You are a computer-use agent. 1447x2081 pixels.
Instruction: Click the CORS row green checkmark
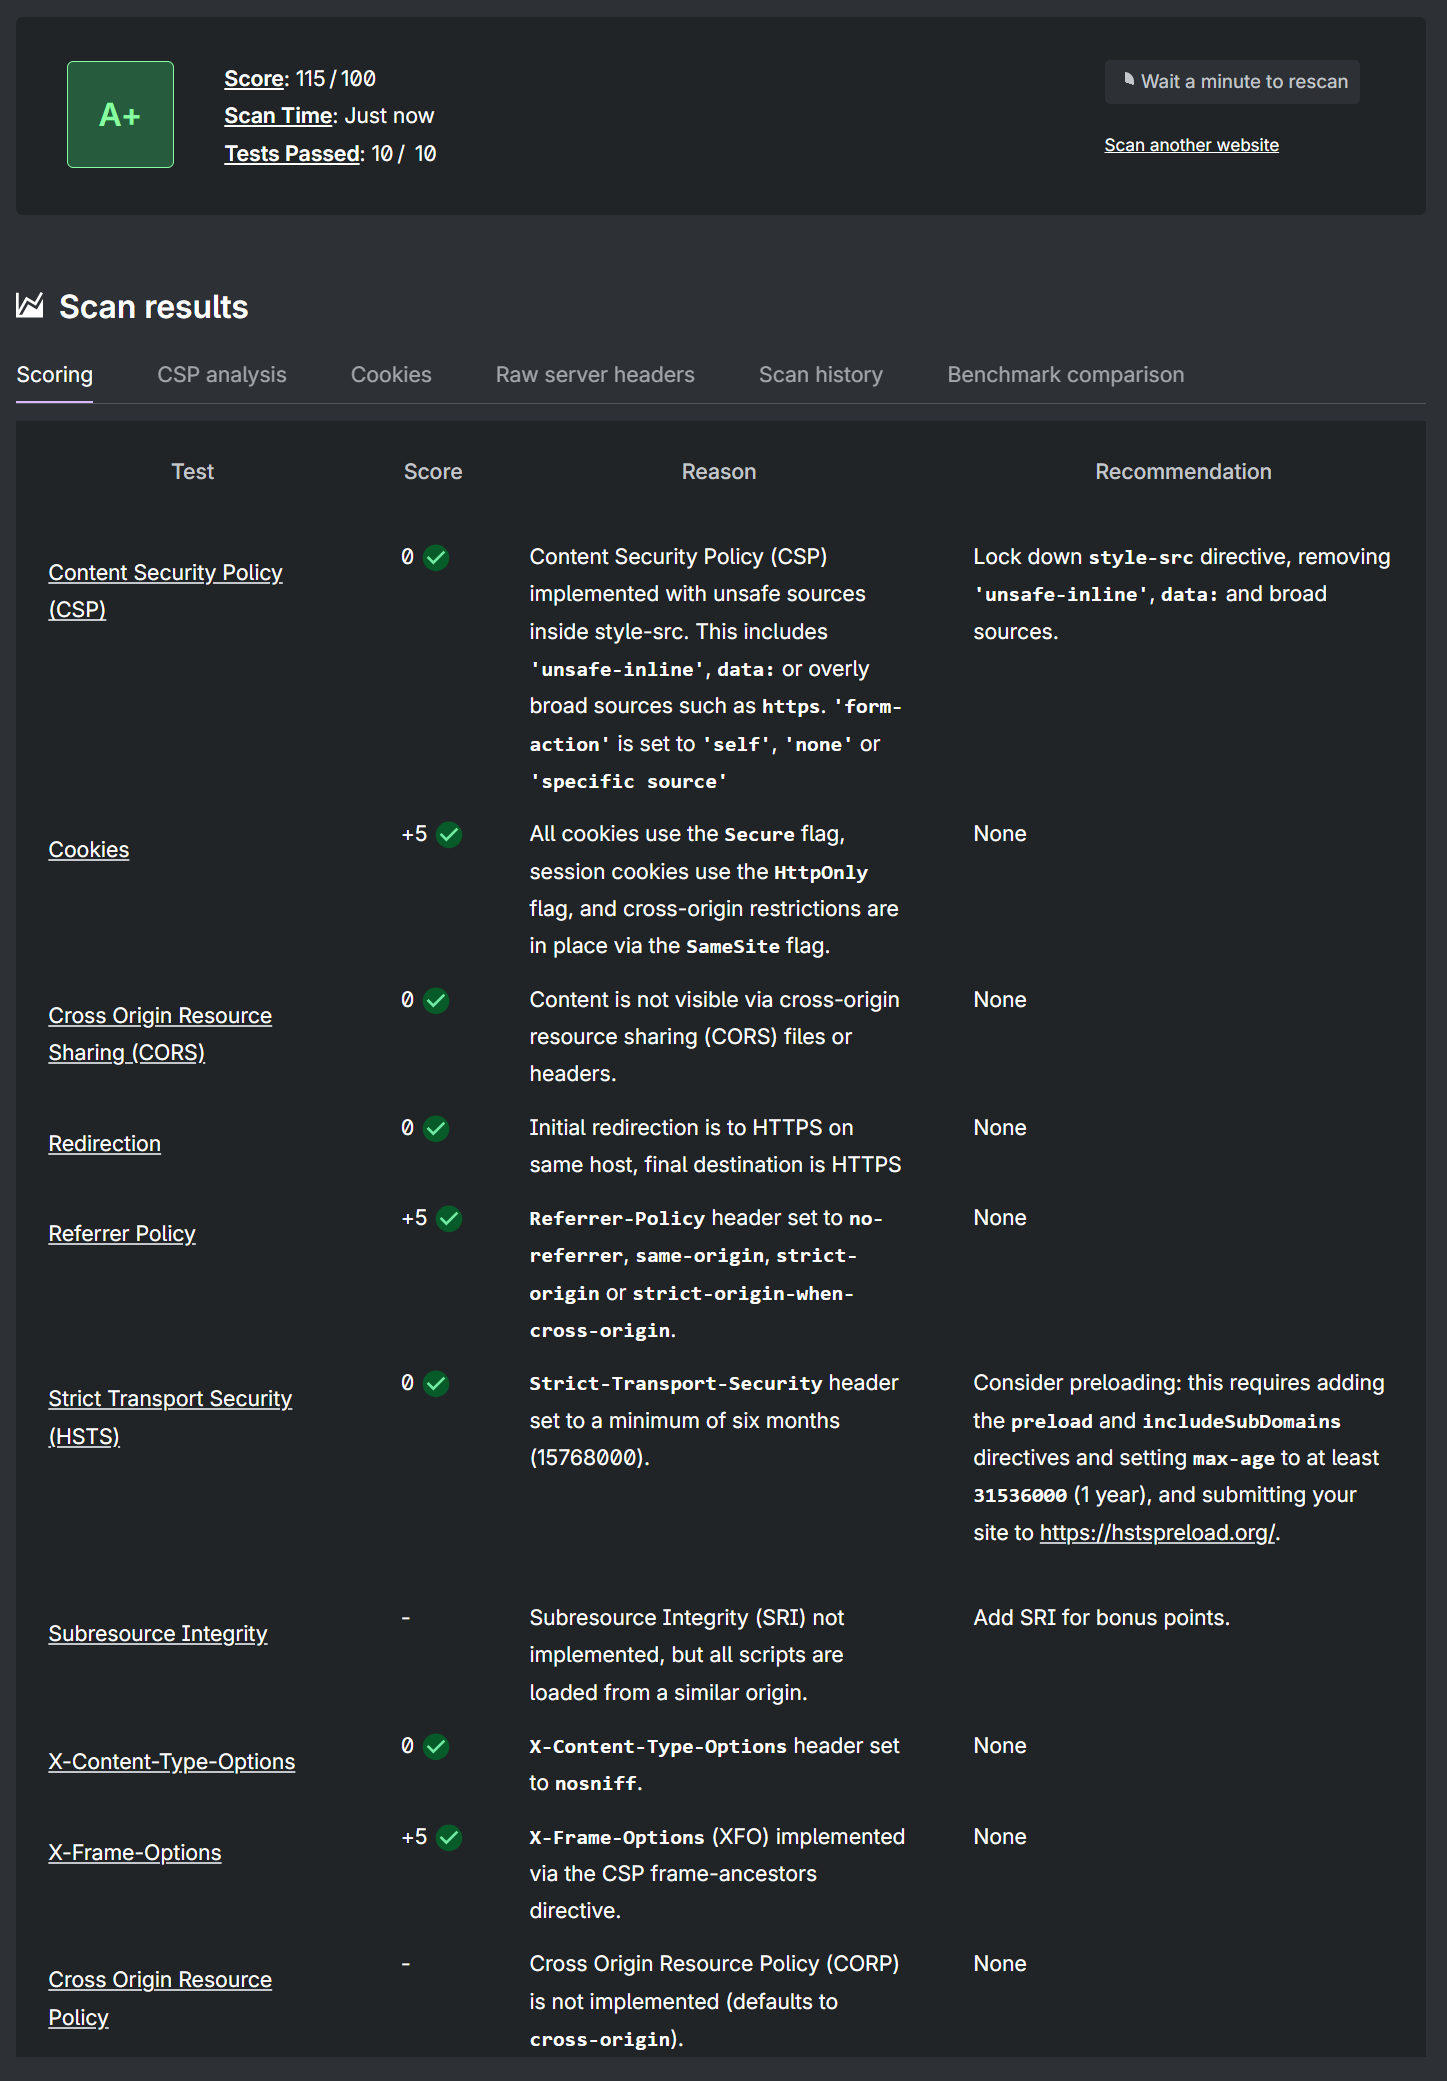tap(436, 1001)
